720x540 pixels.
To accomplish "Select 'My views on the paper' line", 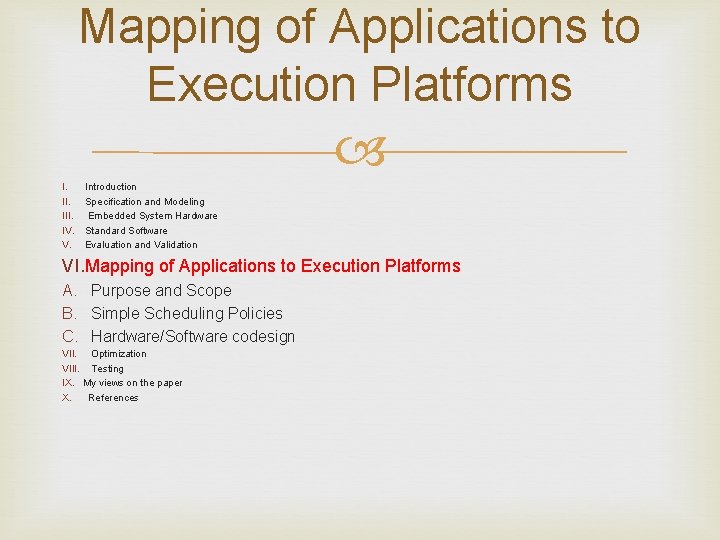I will (133, 383).
